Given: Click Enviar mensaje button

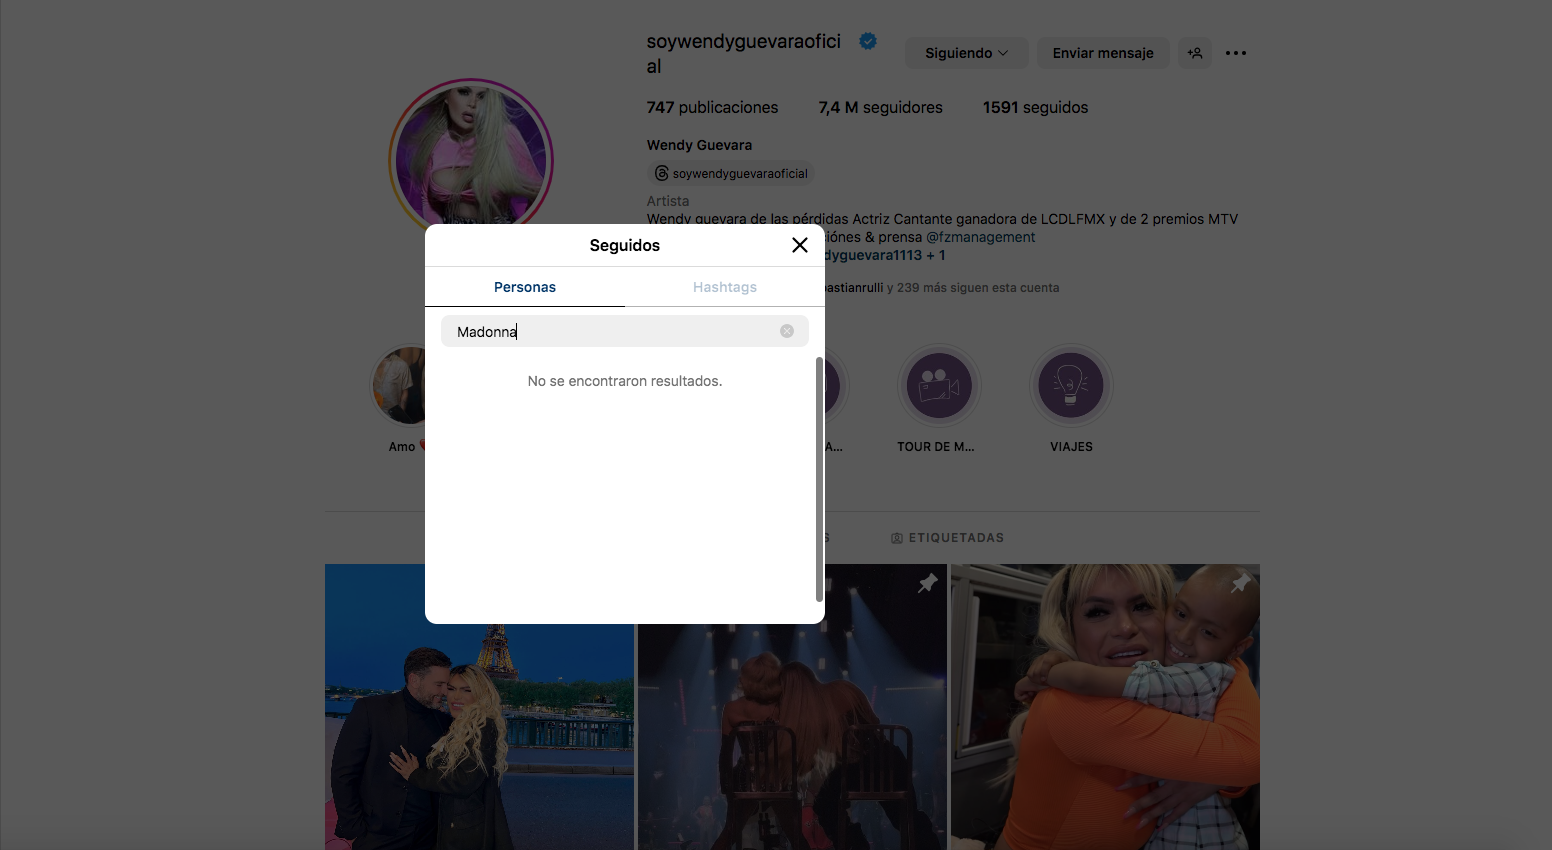Looking at the screenshot, I should tap(1103, 53).
